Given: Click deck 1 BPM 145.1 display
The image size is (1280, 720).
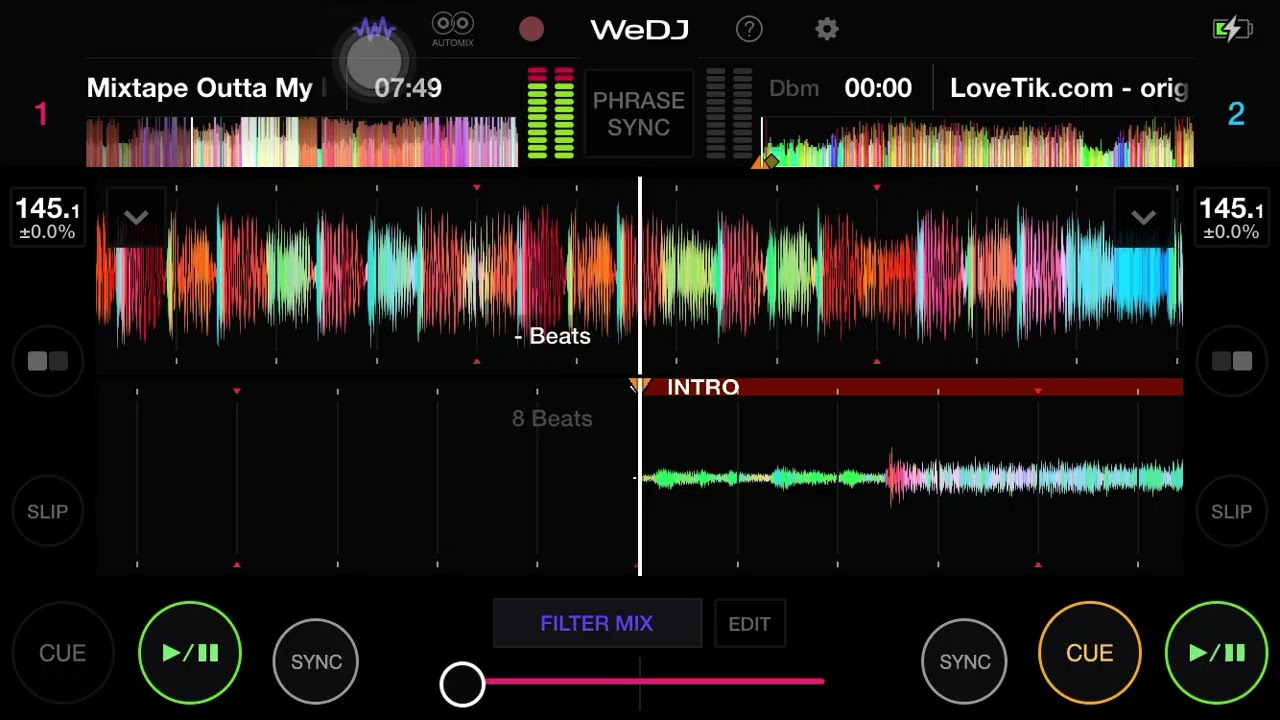Looking at the screenshot, I should tap(47, 218).
